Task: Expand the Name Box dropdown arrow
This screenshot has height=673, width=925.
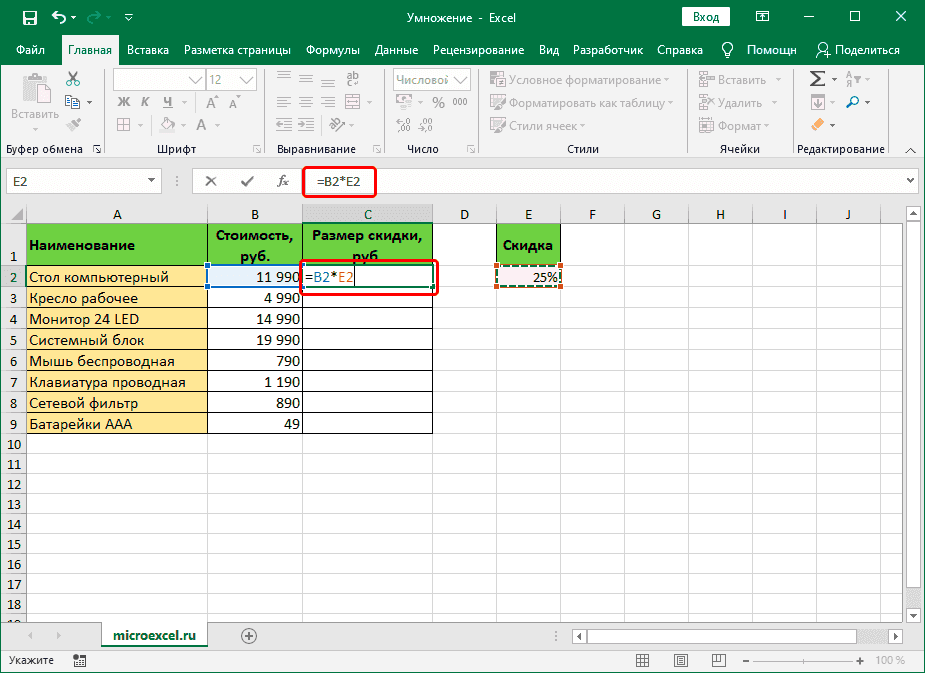Action: [x=150, y=181]
